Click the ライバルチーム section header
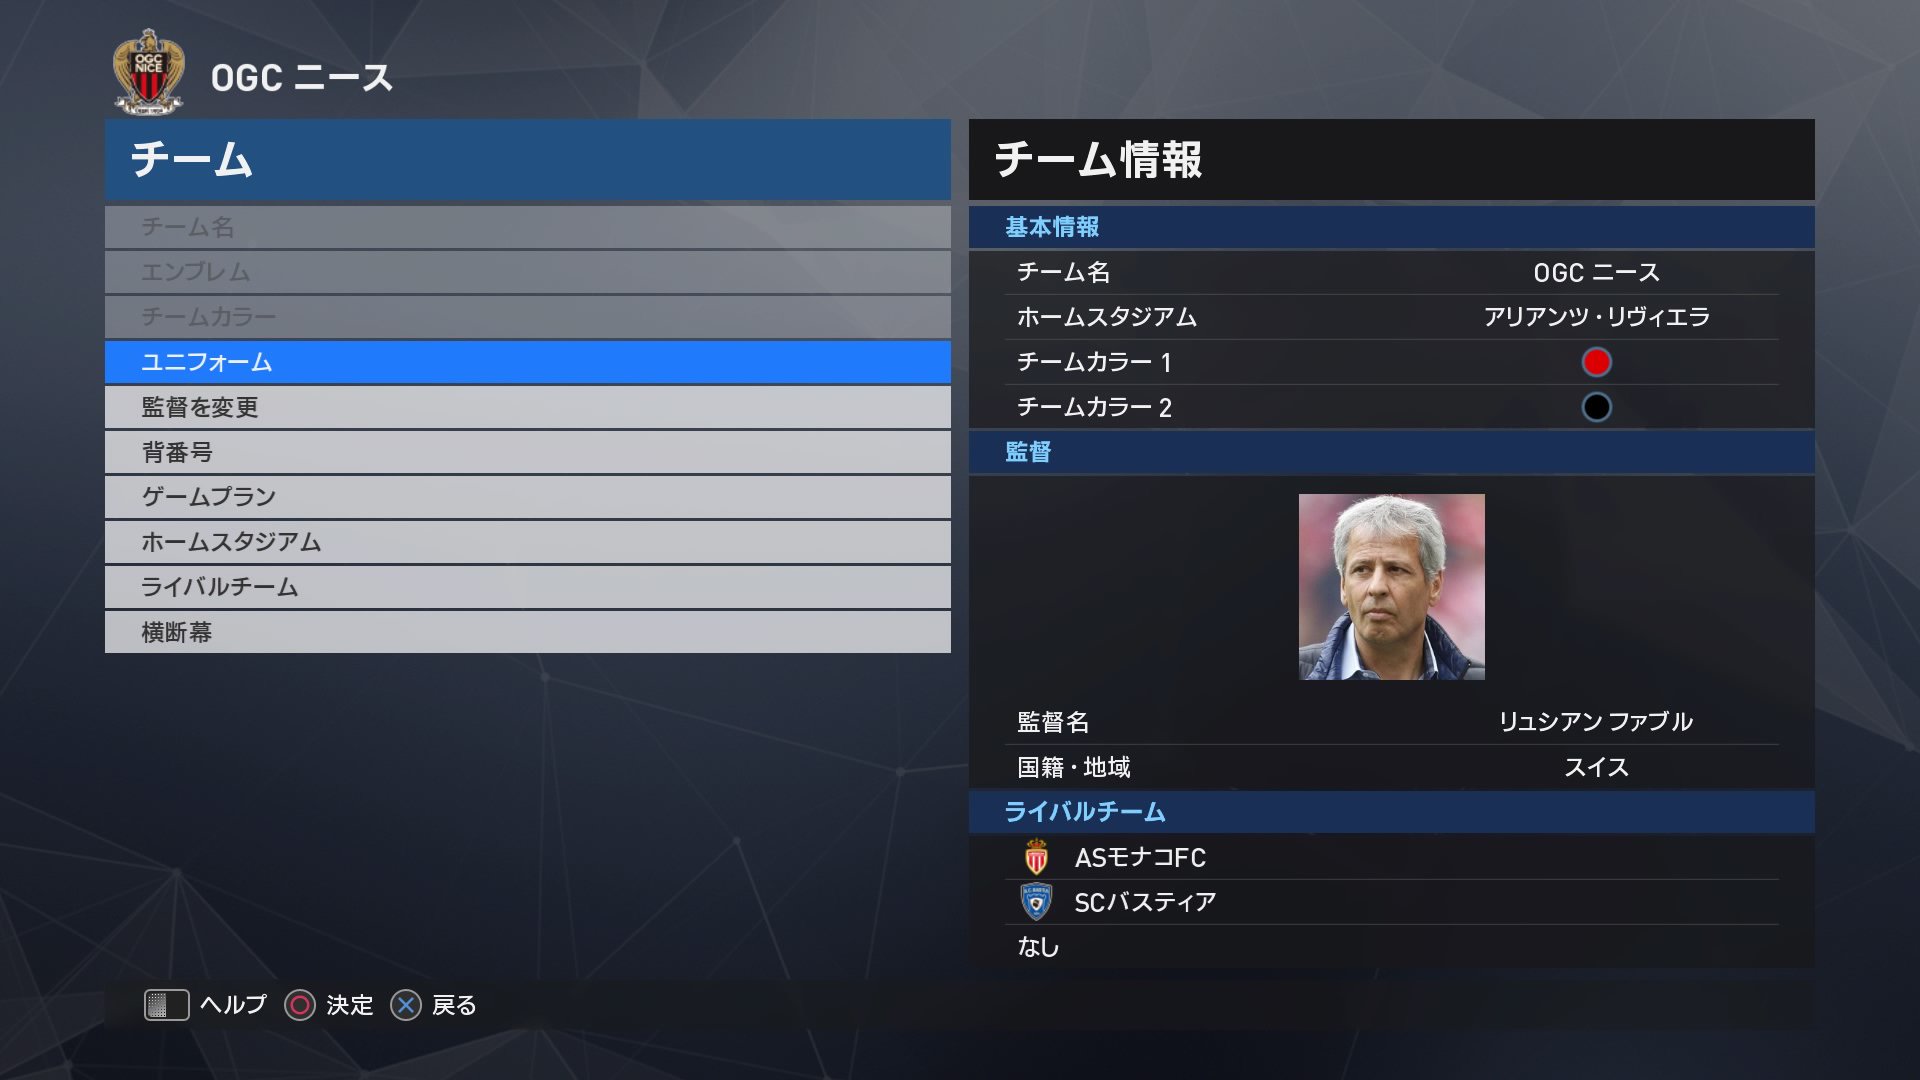Screen dimensions: 1920x1080 coord(1392,812)
